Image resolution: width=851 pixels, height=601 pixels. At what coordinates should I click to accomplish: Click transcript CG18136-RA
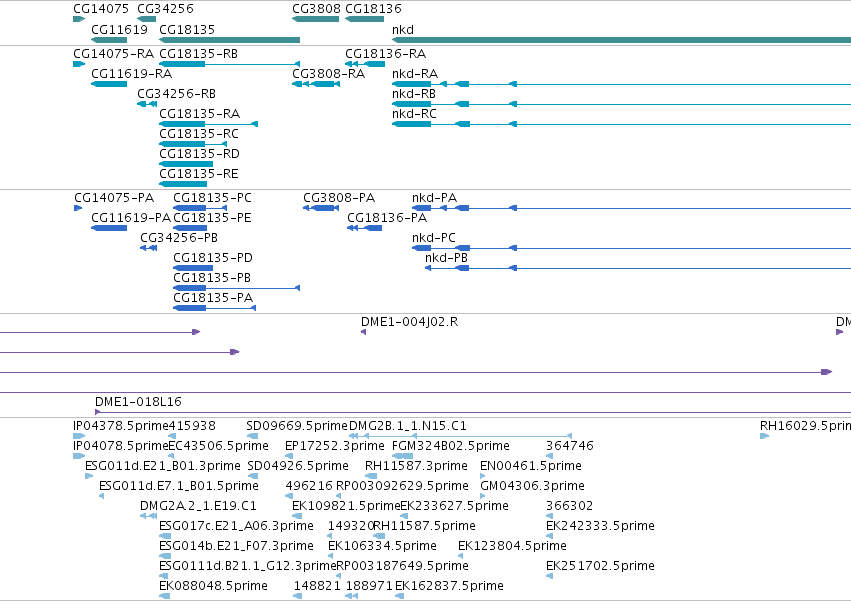tap(385, 54)
